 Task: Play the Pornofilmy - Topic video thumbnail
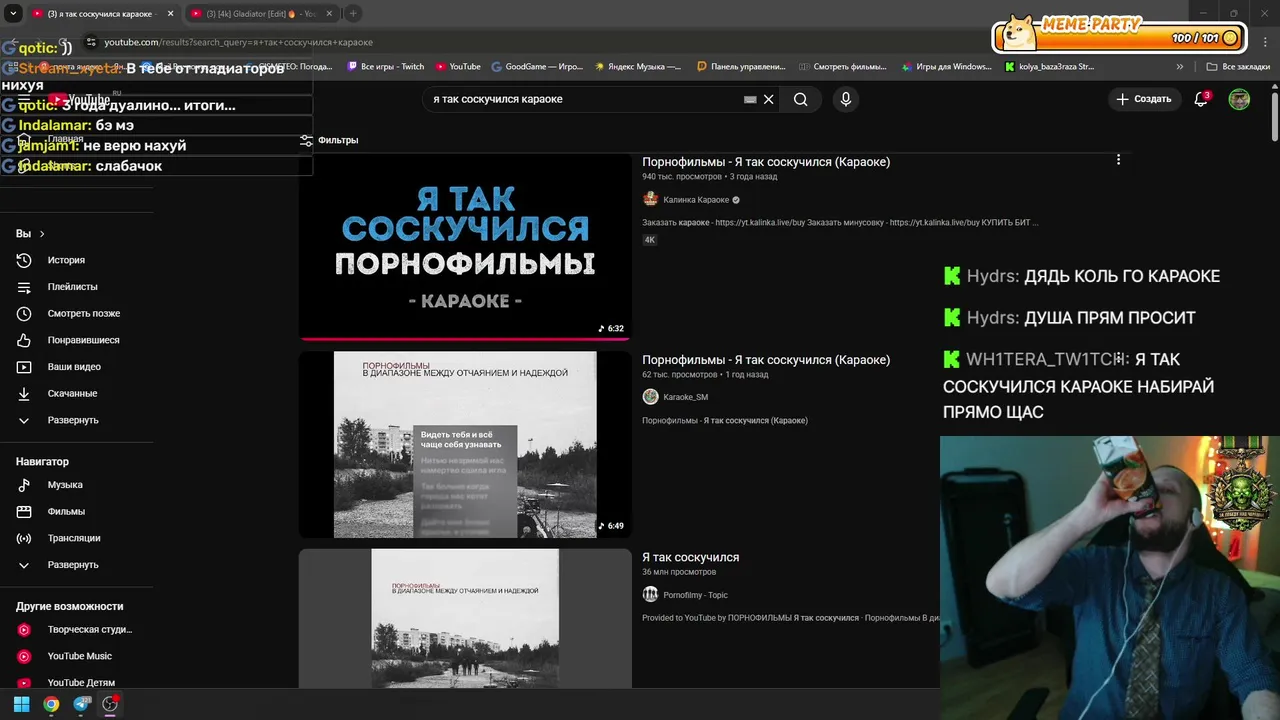point(465,618)
